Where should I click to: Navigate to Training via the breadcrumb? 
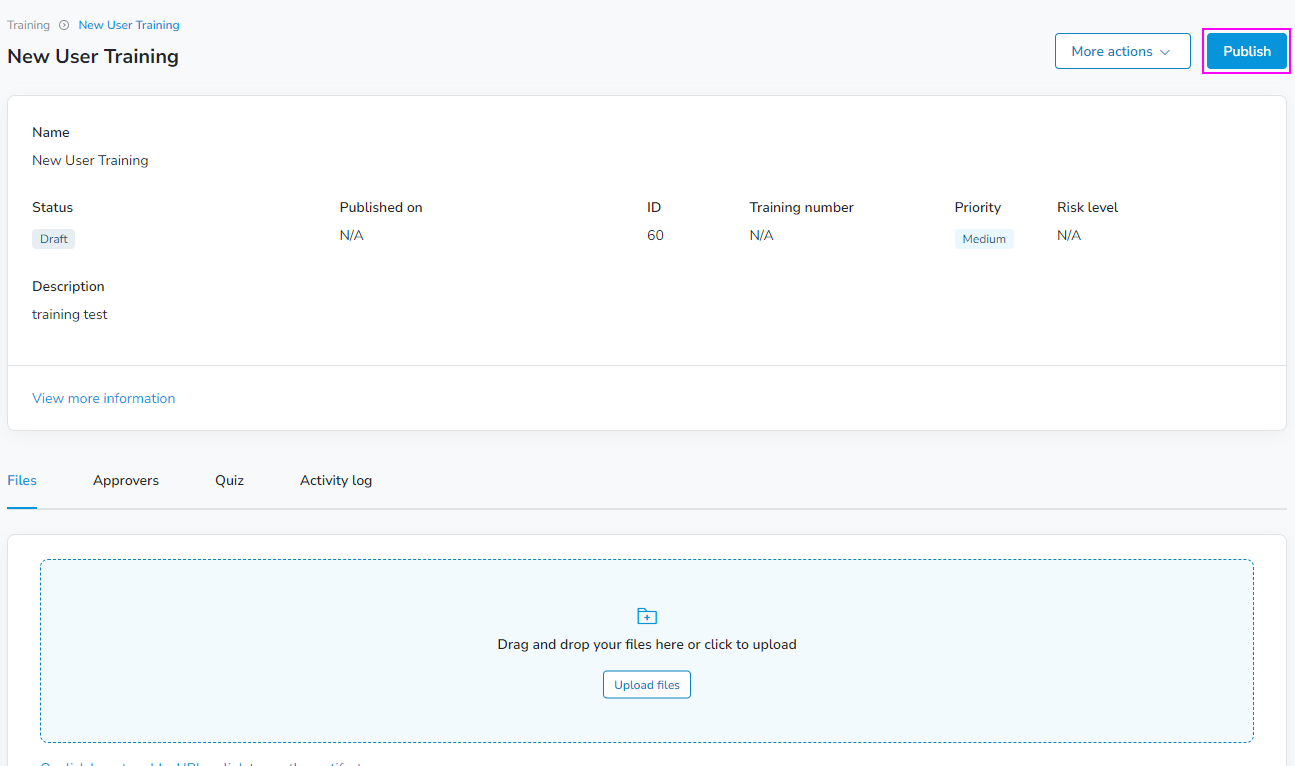[x=28, y=24]
